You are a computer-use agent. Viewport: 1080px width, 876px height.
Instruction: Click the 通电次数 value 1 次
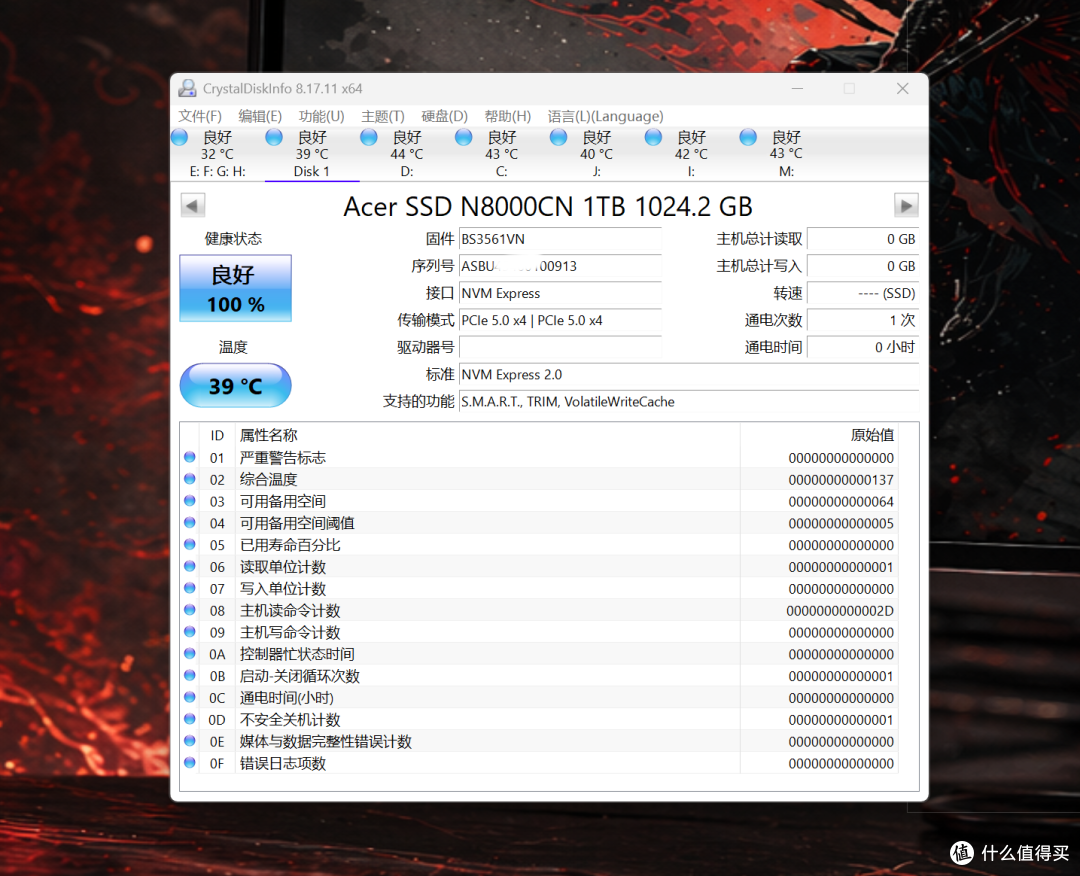[863, 320]
